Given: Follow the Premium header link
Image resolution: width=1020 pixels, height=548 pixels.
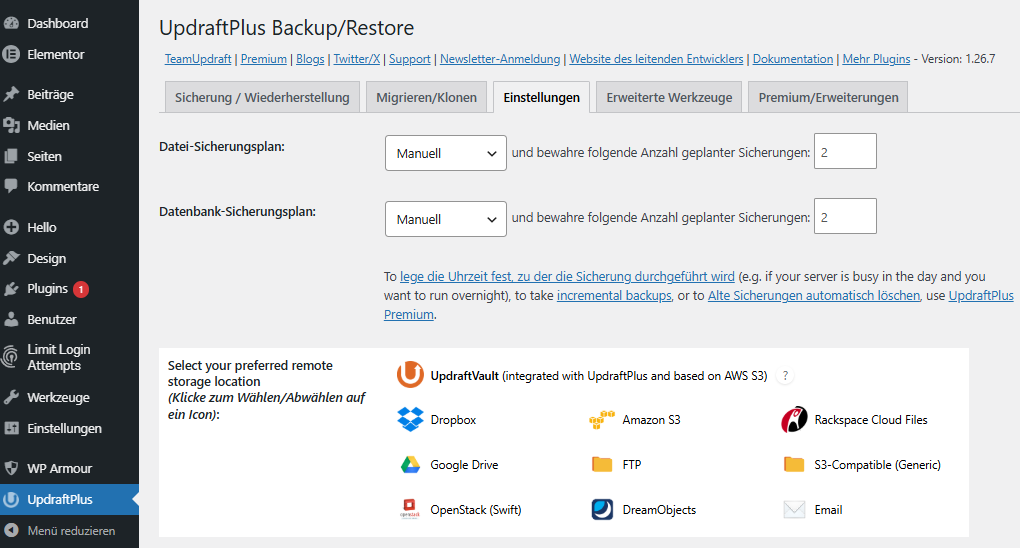Looking at the screenshot, I should pos(263,59).
